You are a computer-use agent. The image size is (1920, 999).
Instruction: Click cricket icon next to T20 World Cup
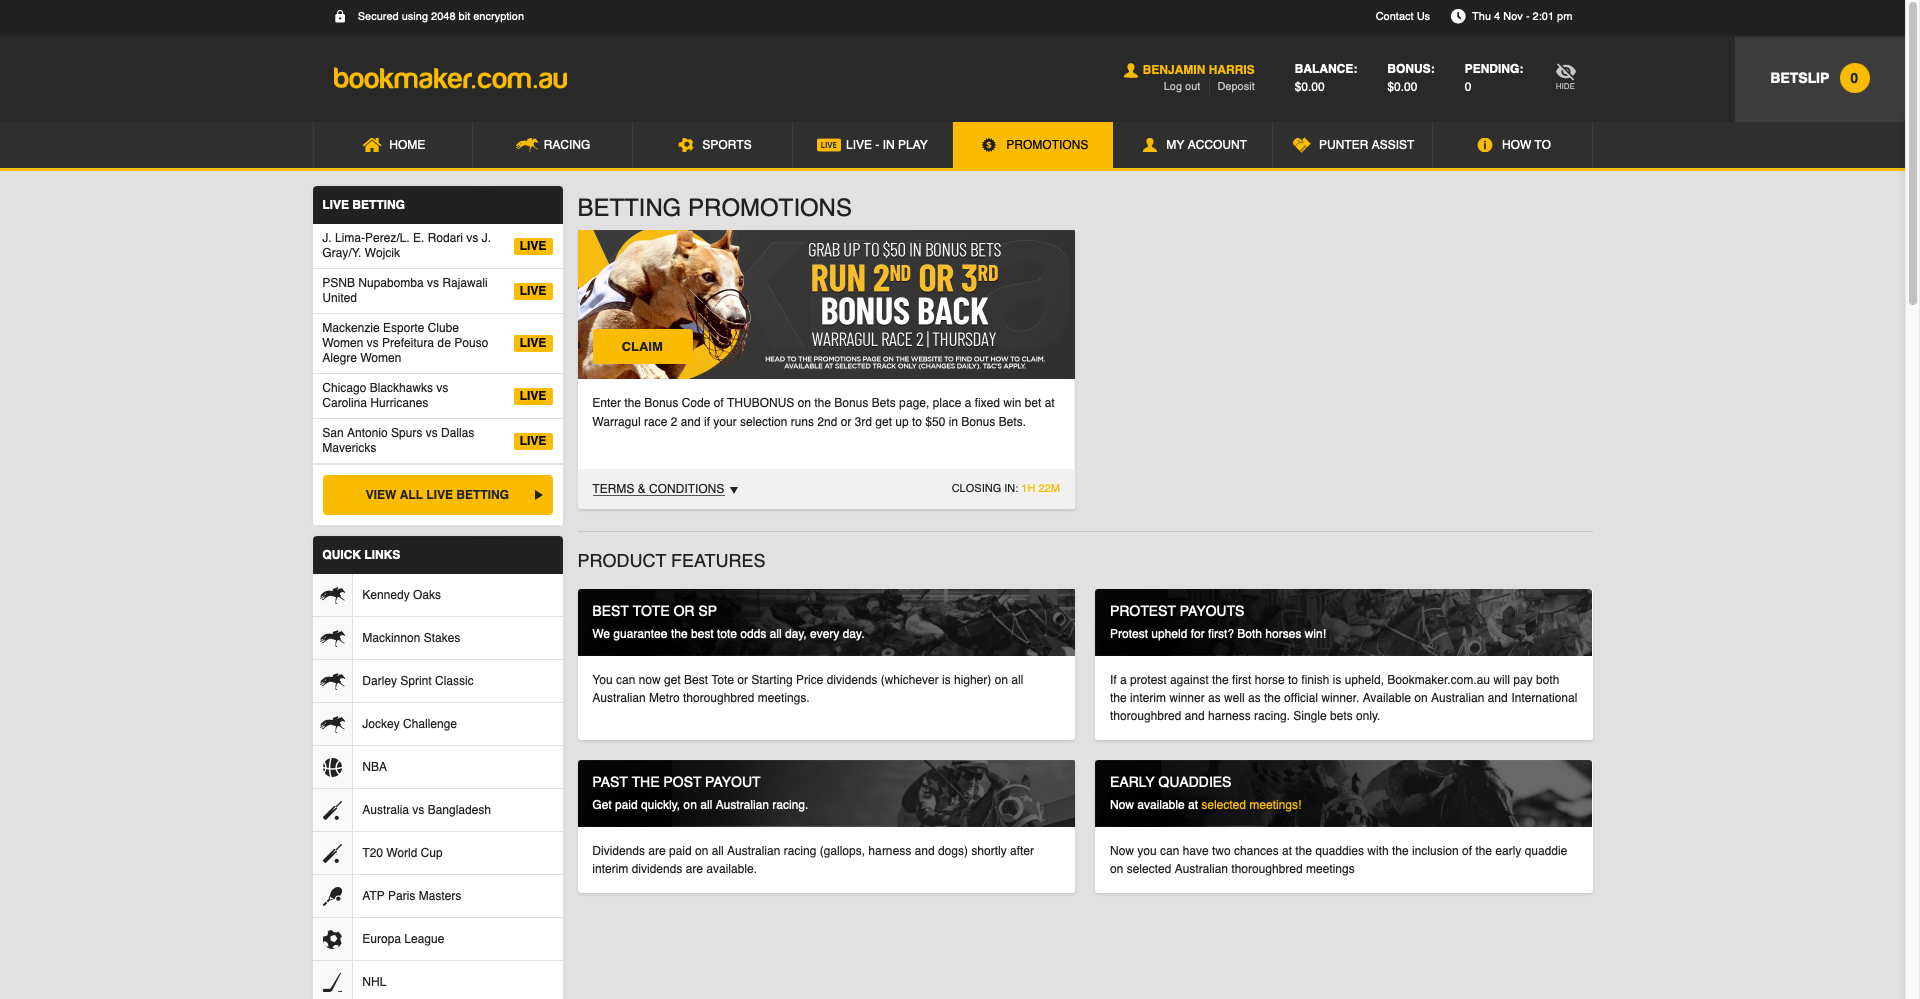[x=333, y=853]
